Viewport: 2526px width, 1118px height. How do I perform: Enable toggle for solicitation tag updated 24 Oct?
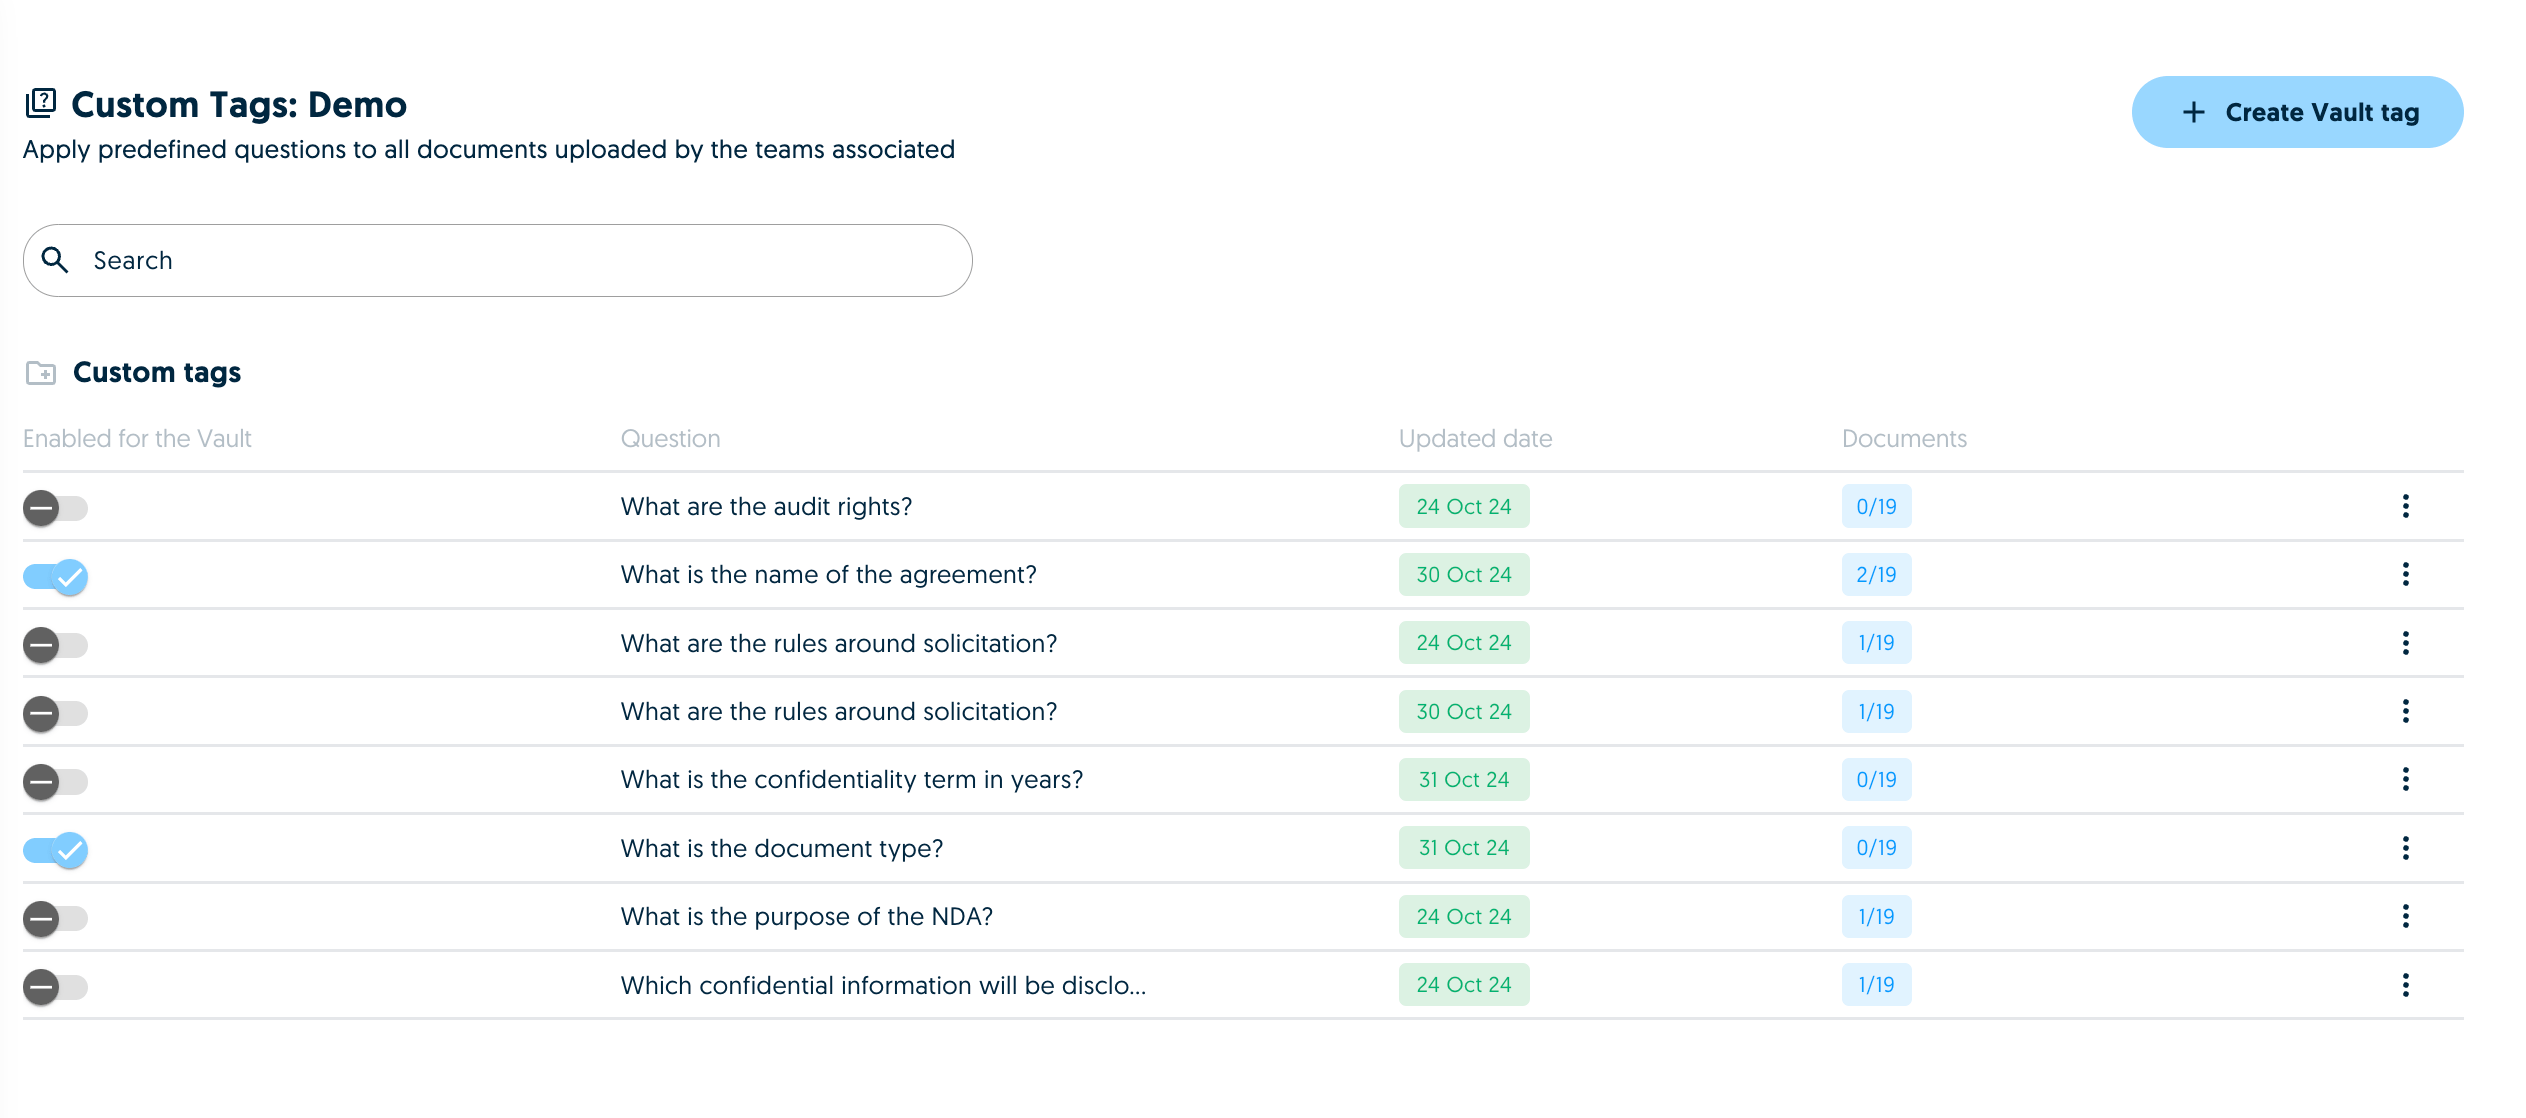(55, 645)
